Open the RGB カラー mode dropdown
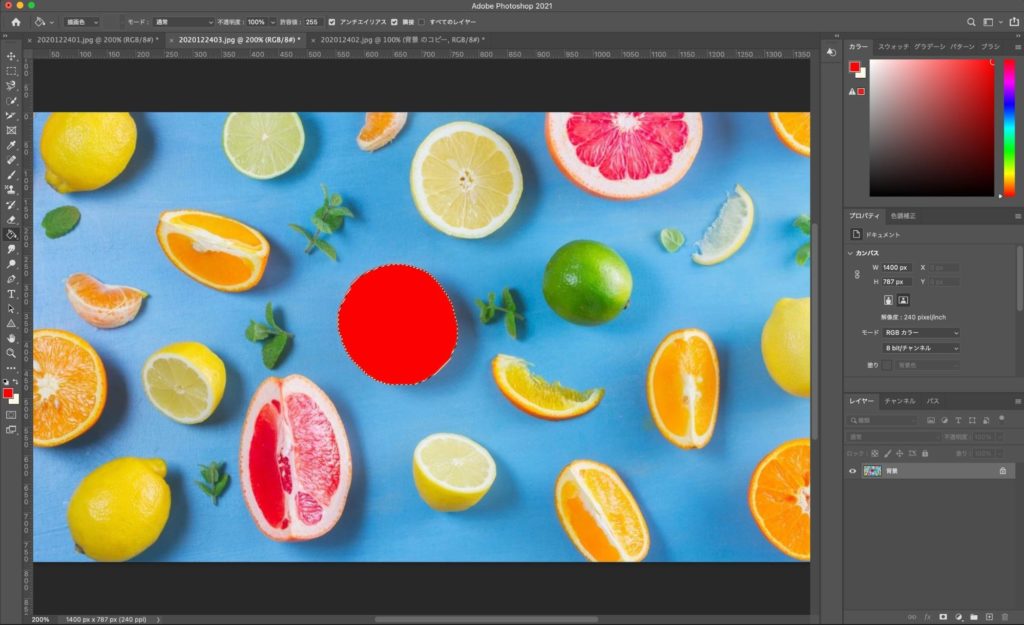The image size is (1024, 625). [x=921, y=332]
